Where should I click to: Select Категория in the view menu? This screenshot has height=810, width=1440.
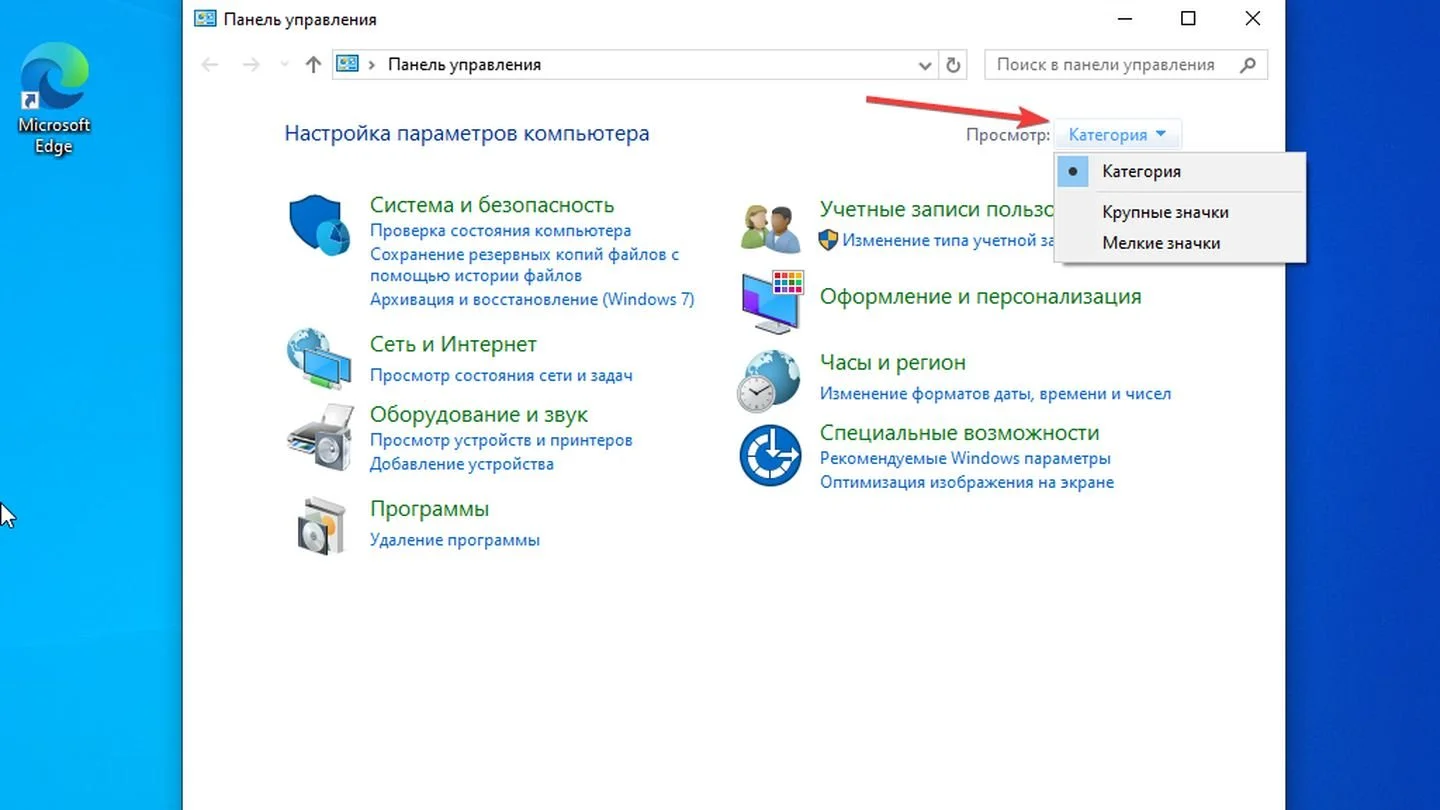point(1181,171)
